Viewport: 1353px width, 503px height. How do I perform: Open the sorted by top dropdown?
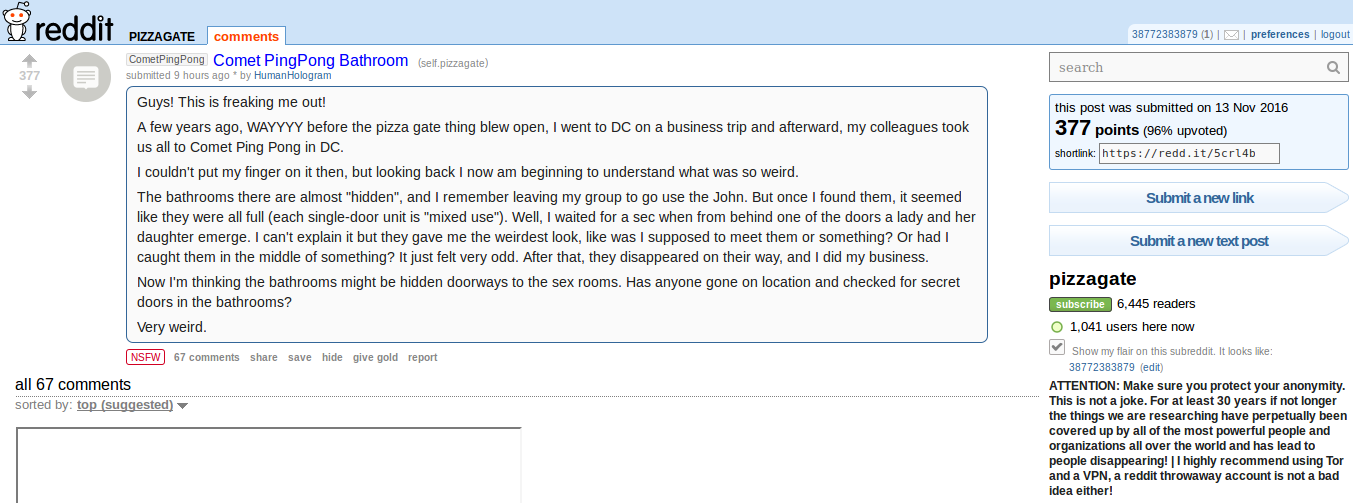tap(125, 405)
